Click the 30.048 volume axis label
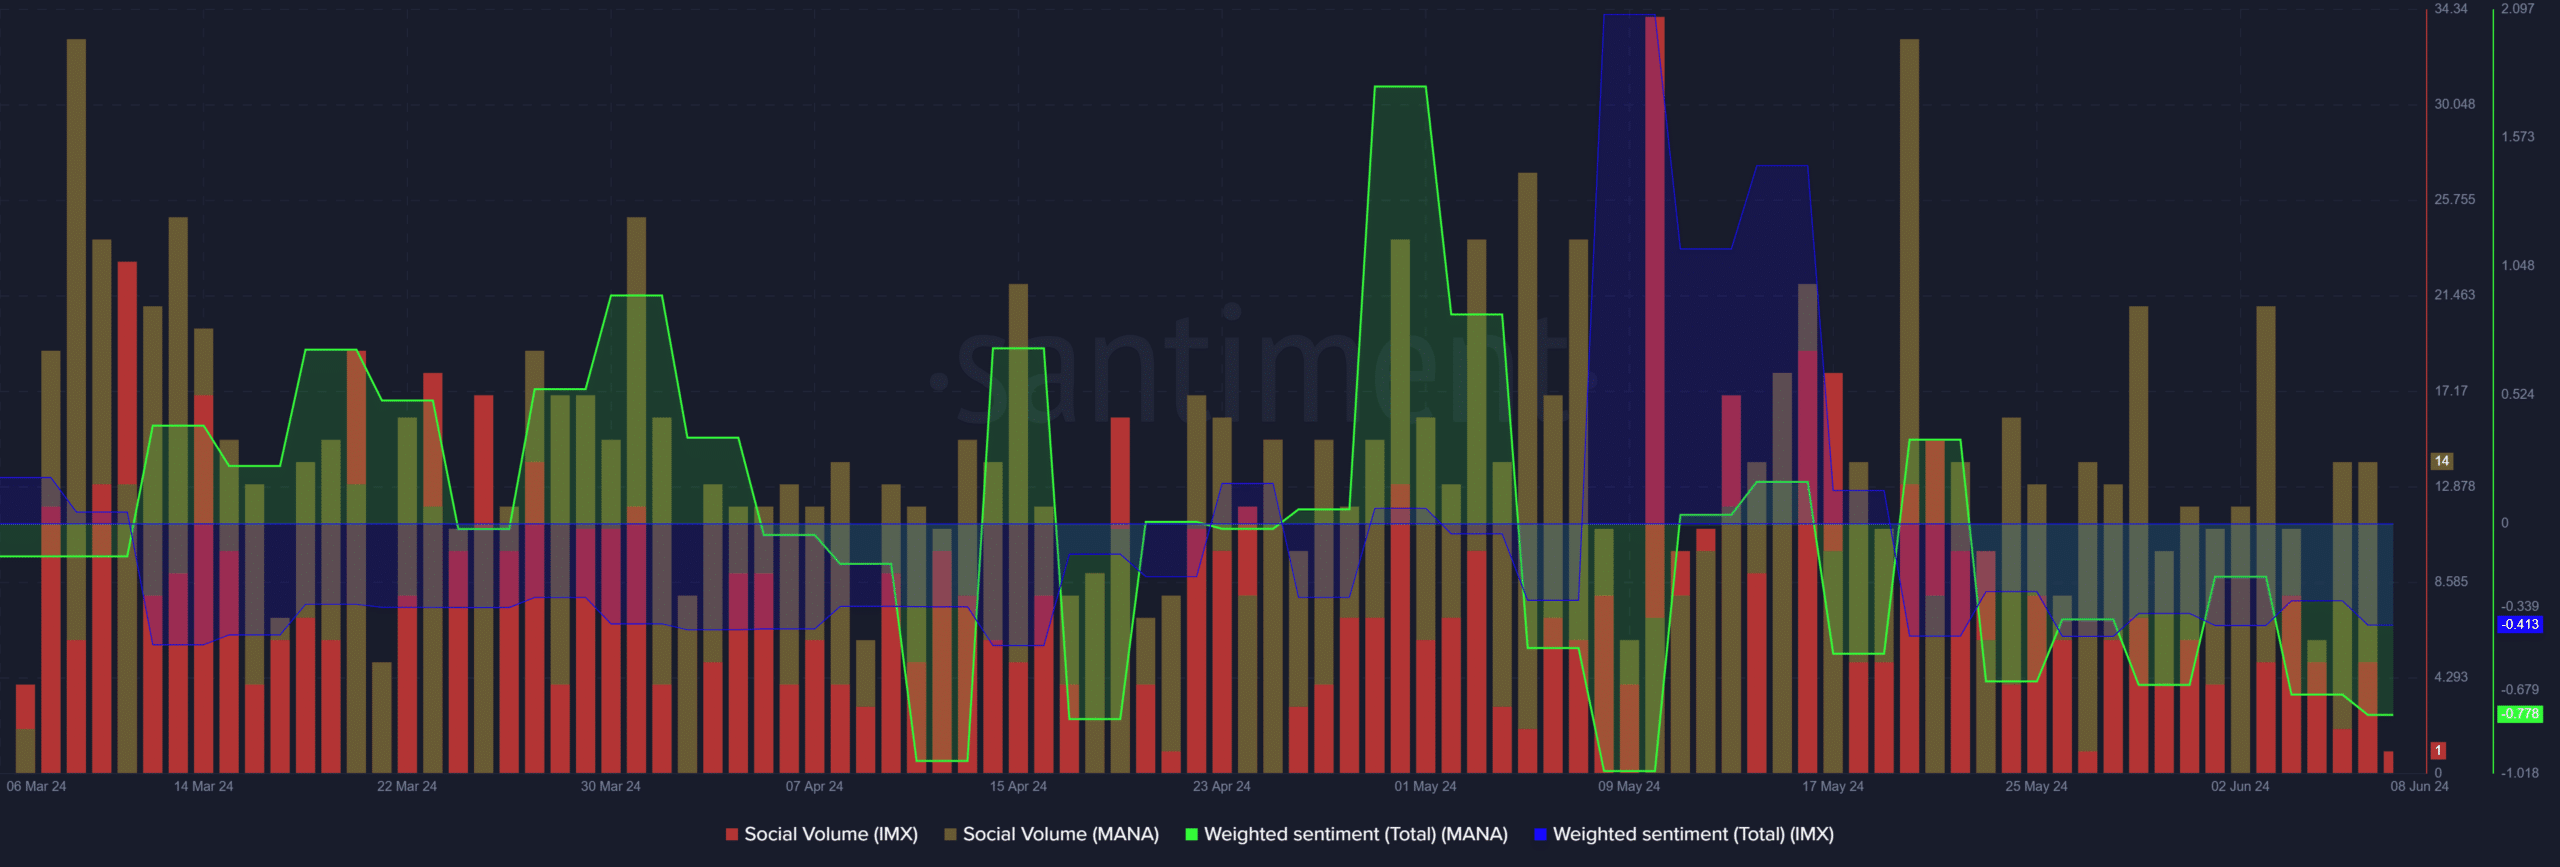The width and height of the screenshot is (2560, 867). click(2455, 104)
